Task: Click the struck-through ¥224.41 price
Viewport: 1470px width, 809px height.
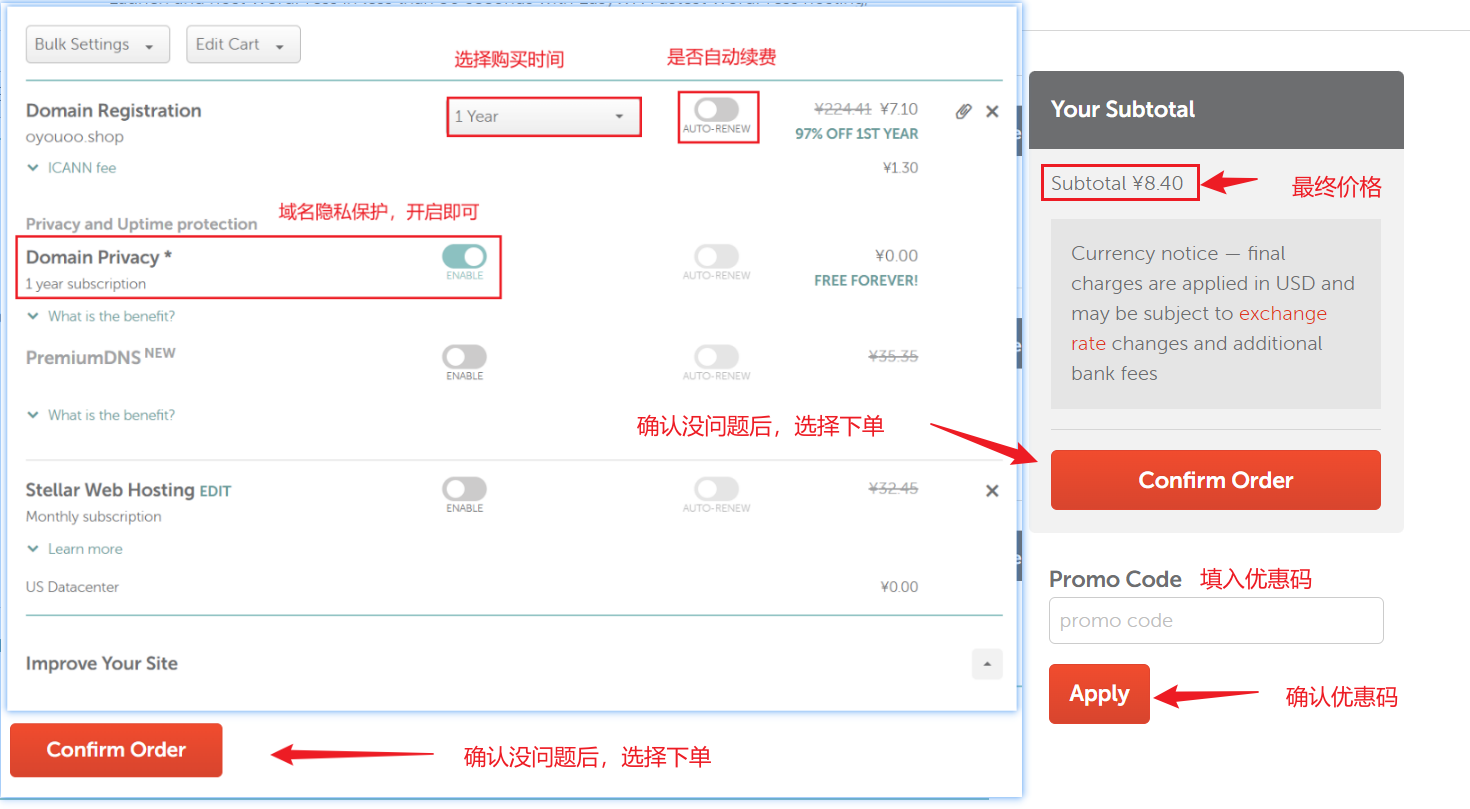Action: tap(844, 109)
